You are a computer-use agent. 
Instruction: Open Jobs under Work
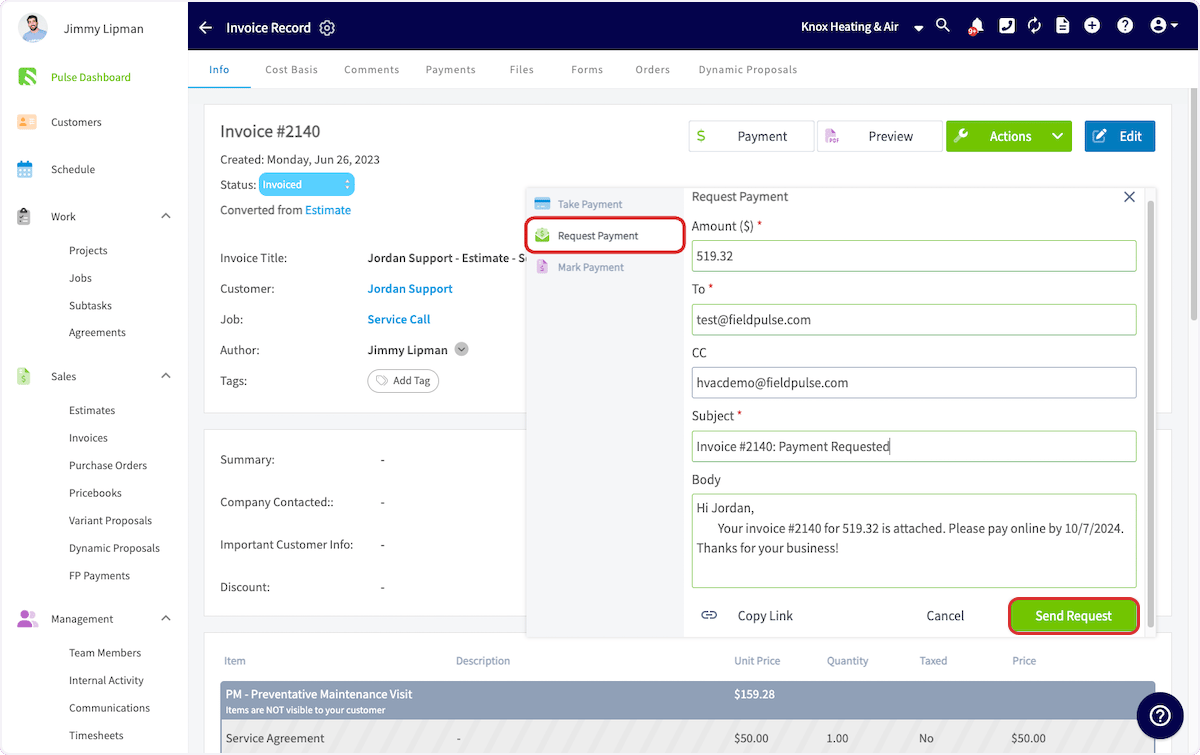[80, 278]
